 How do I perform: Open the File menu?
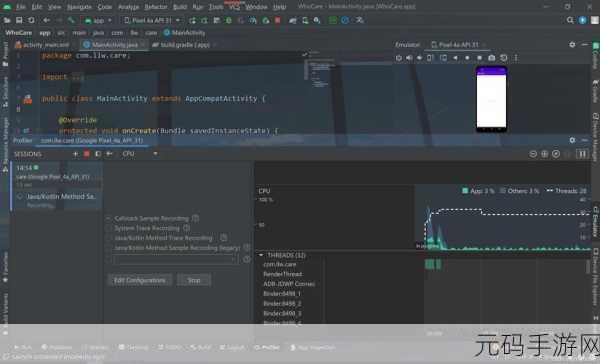tap(21, 7)
